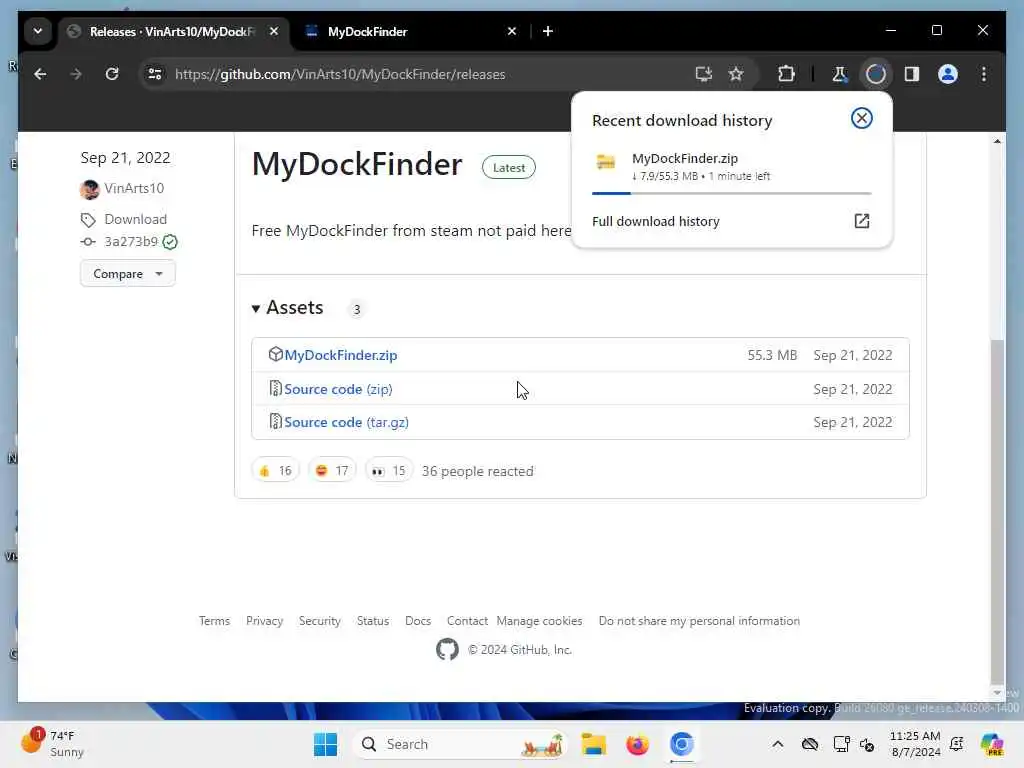The height and width of the screenshot is (768, 1024).
Task: Open the VinArts10 author profile link
Action: click(x=134, y=188)
